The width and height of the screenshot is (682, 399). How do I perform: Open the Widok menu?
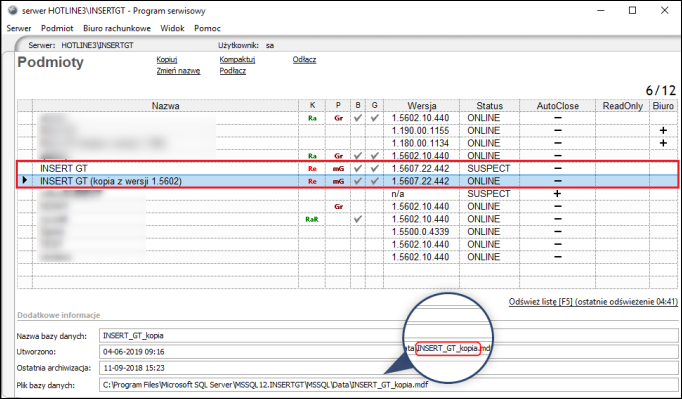[172, 28]
